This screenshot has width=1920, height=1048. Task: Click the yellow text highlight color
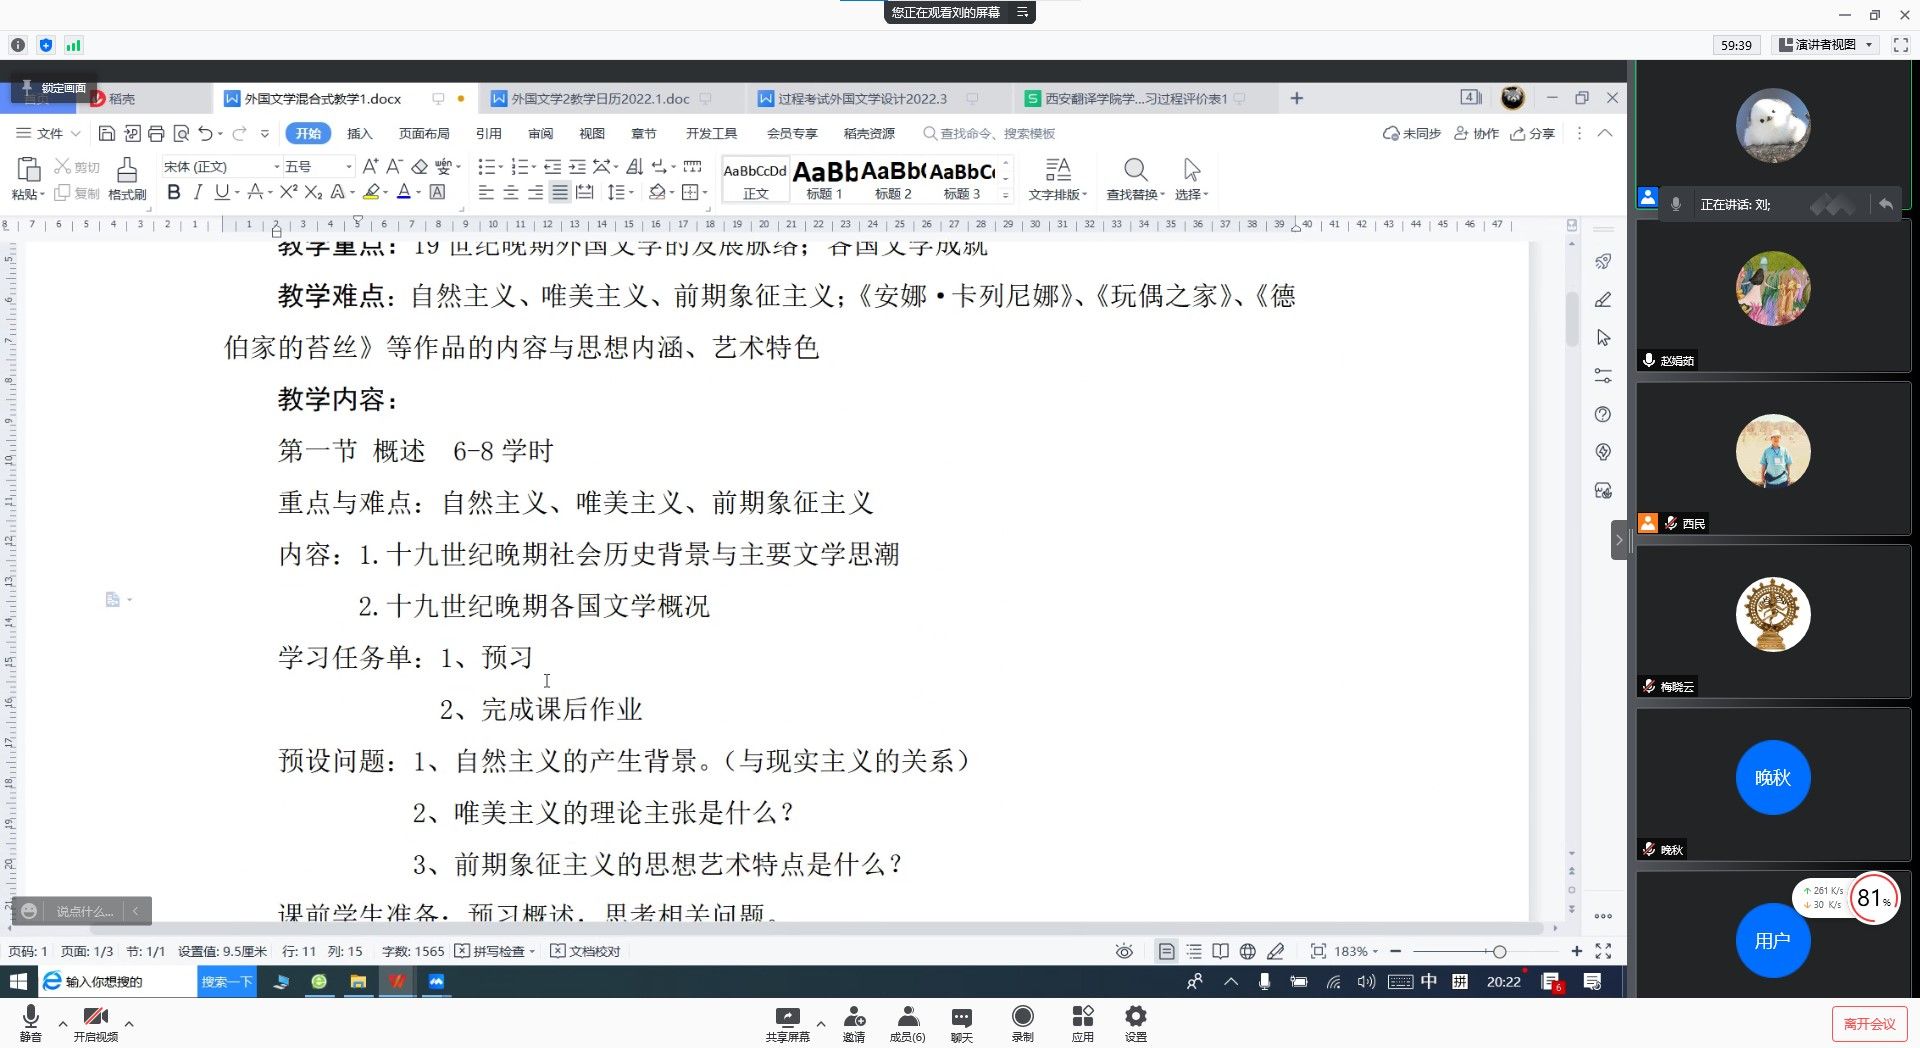371,192
